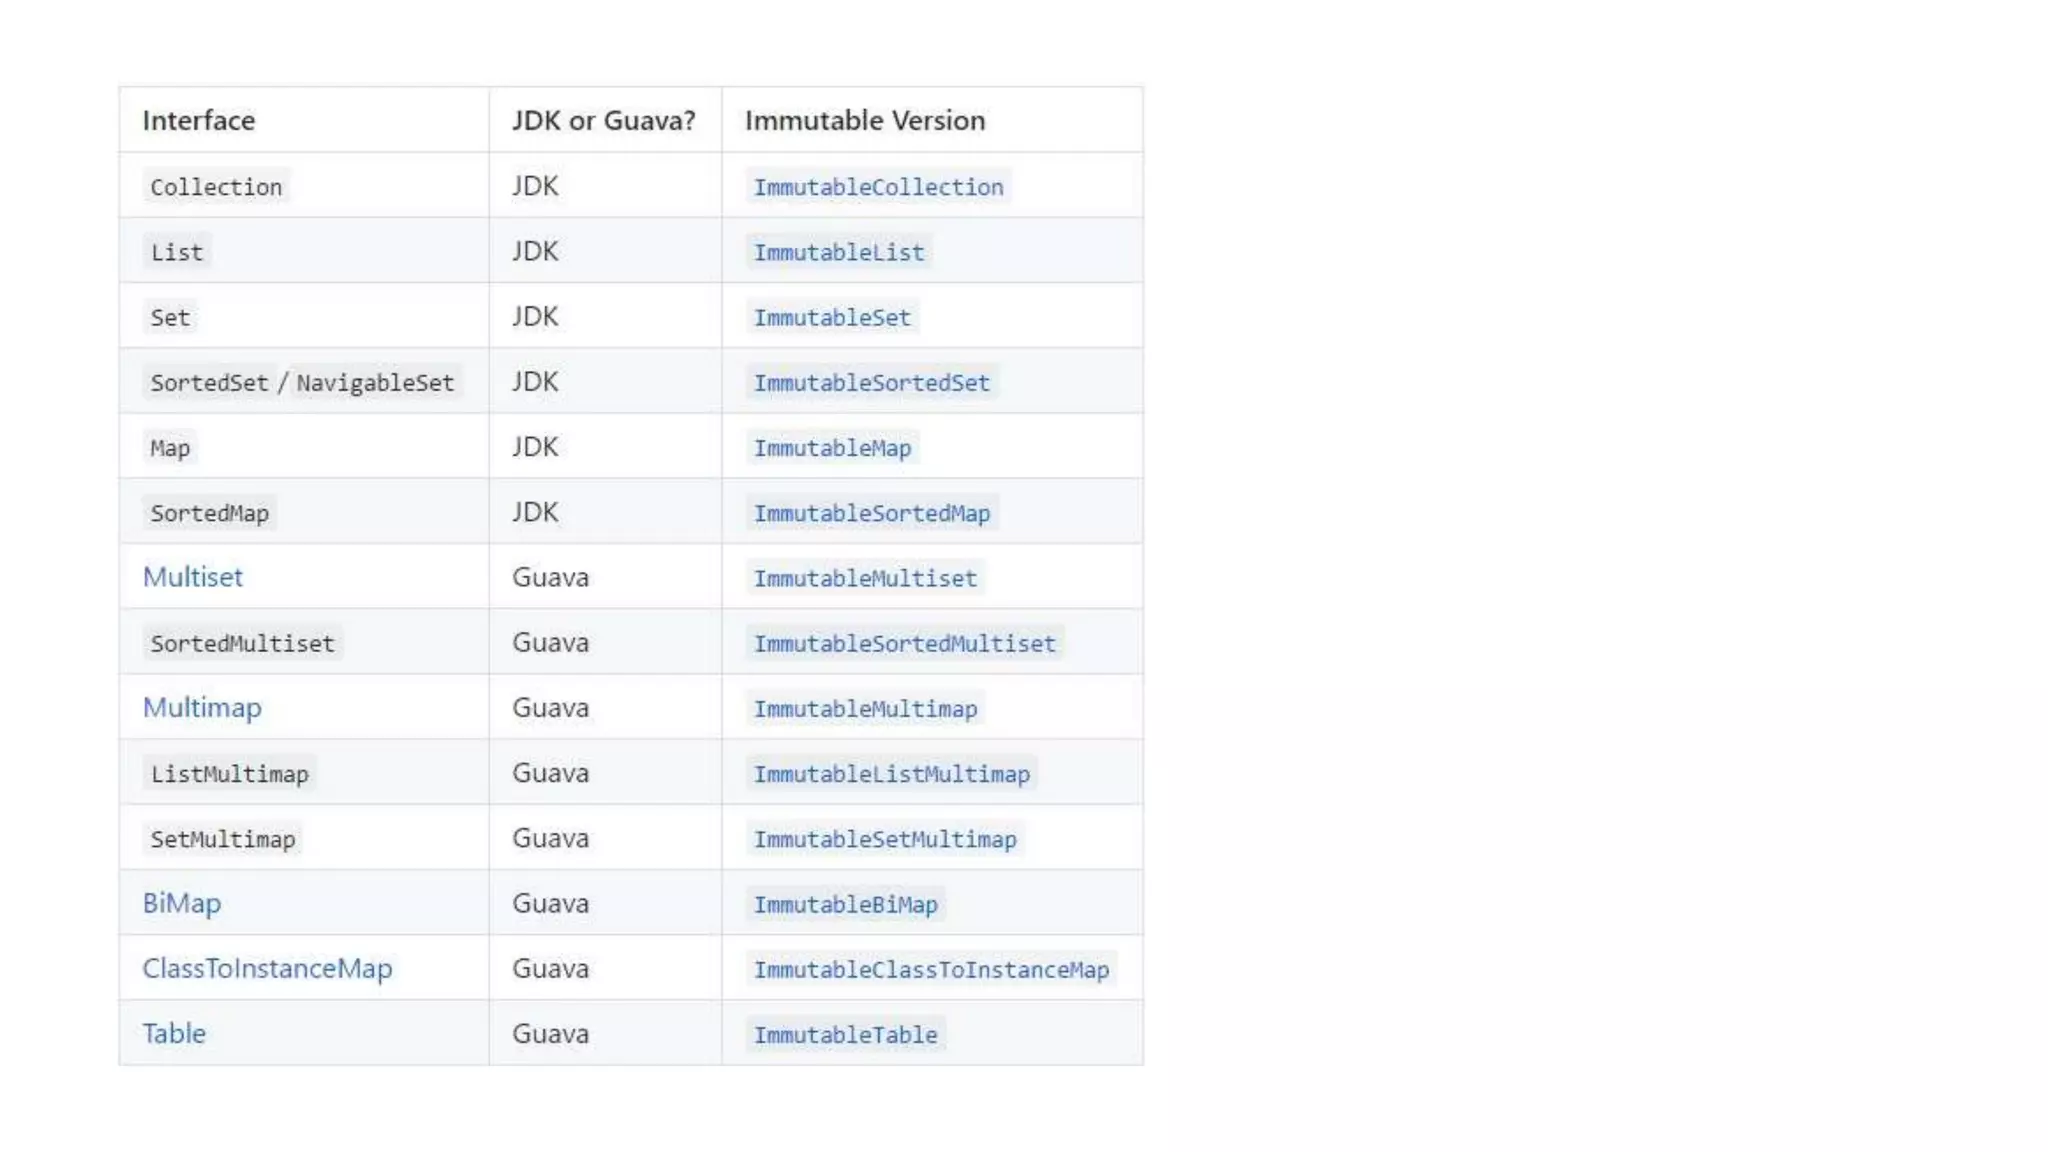Click the ImmutableTable link
2048x1152 pixels.
coord(845,1035)
